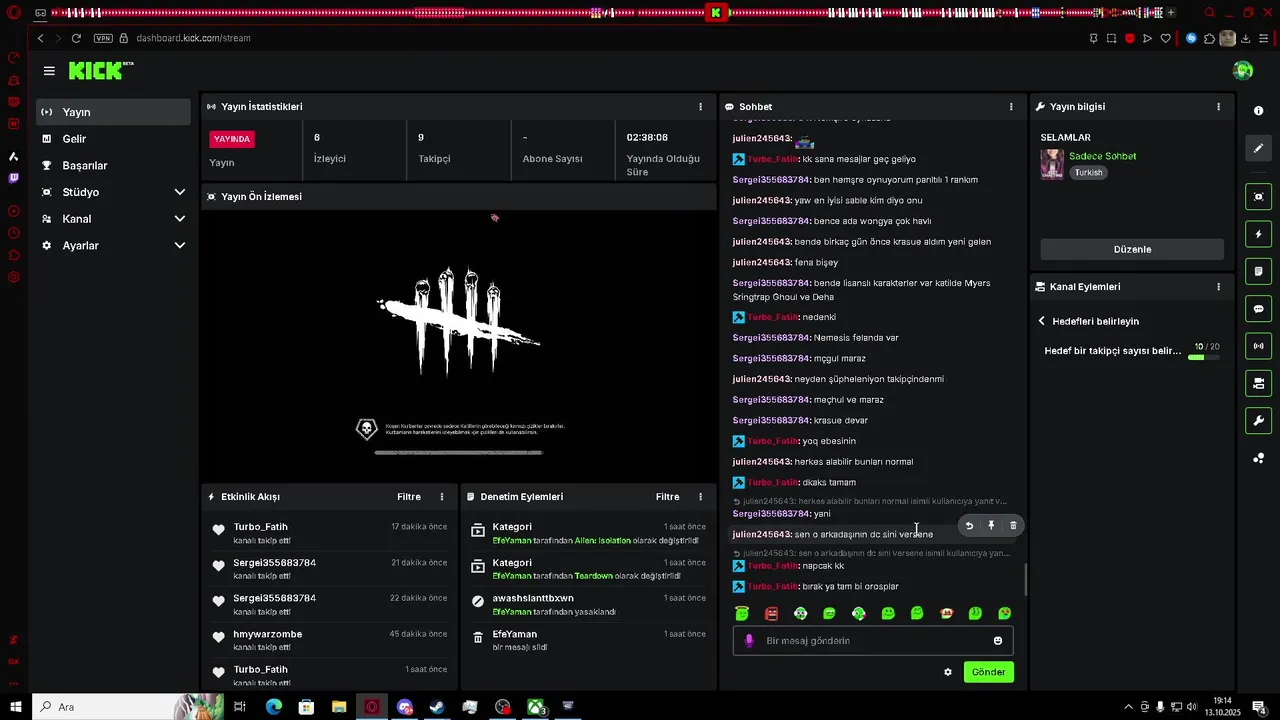
Task: Expand the Kanal sidebar section
Action: (x=113, y=218)
